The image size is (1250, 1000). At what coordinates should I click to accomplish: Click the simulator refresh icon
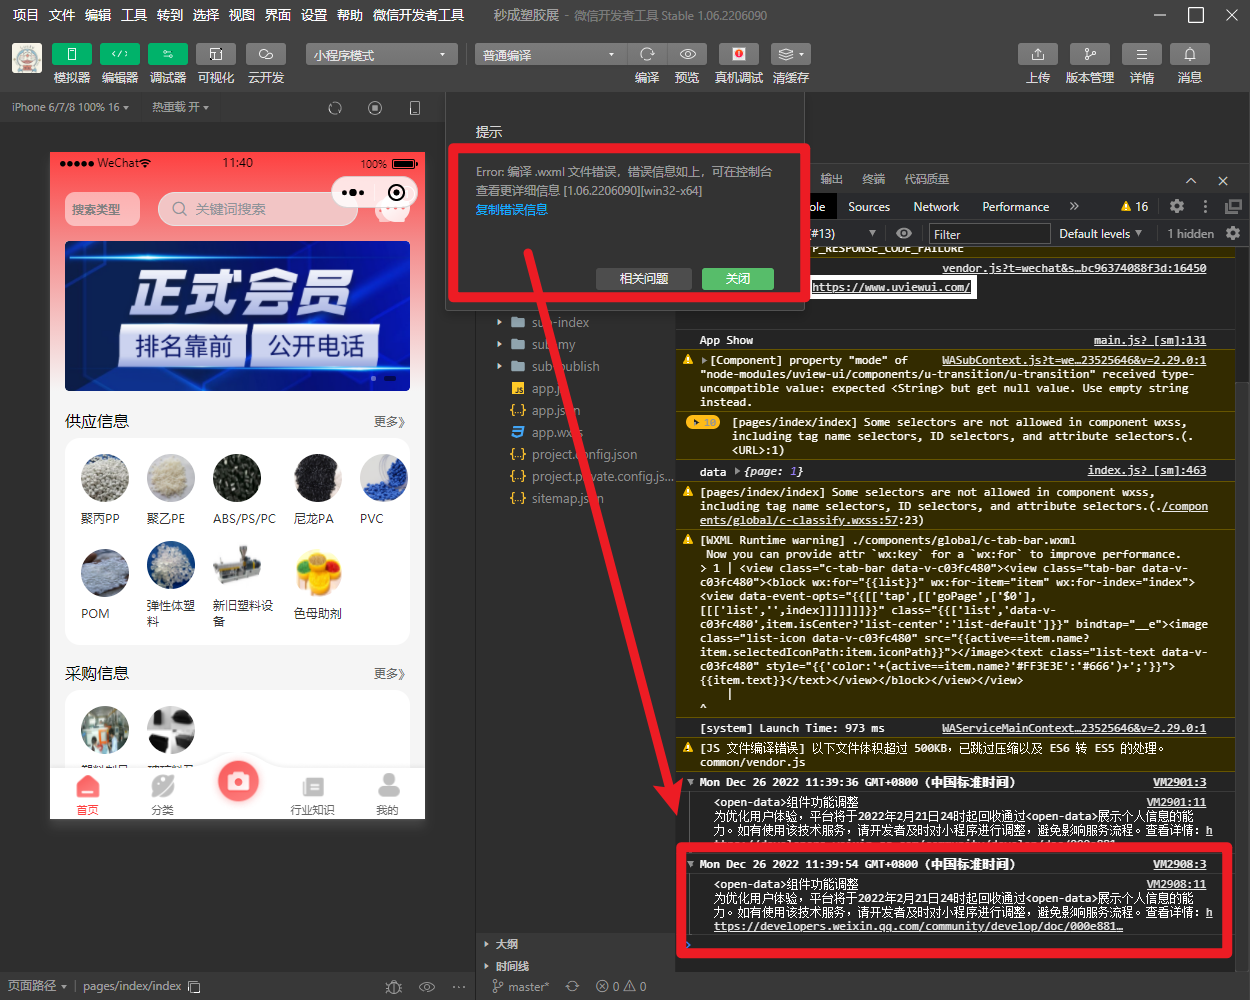point(335,108)
